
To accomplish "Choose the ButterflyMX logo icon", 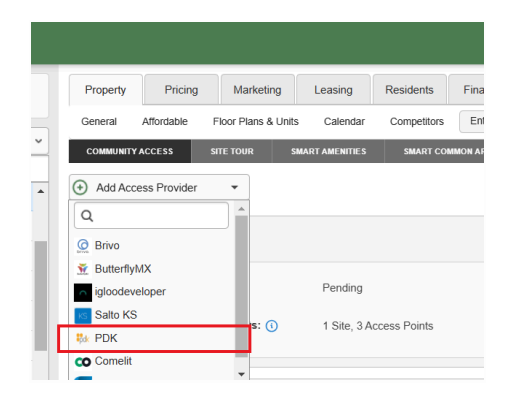I will pyautogui.click(x=83, y=269).
